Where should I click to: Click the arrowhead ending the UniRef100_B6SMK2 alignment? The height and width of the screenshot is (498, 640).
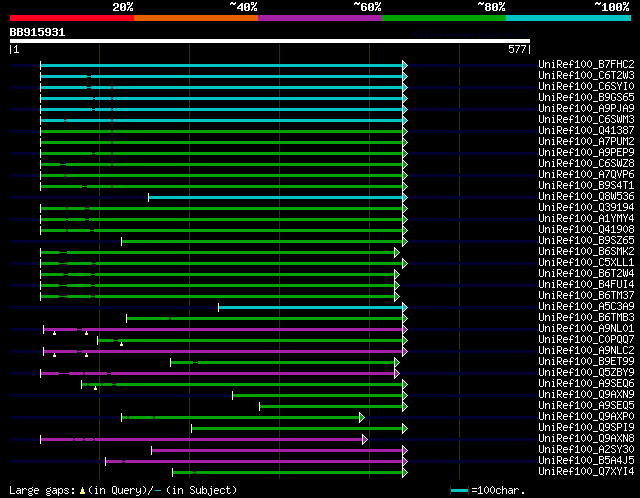point(397,252)
